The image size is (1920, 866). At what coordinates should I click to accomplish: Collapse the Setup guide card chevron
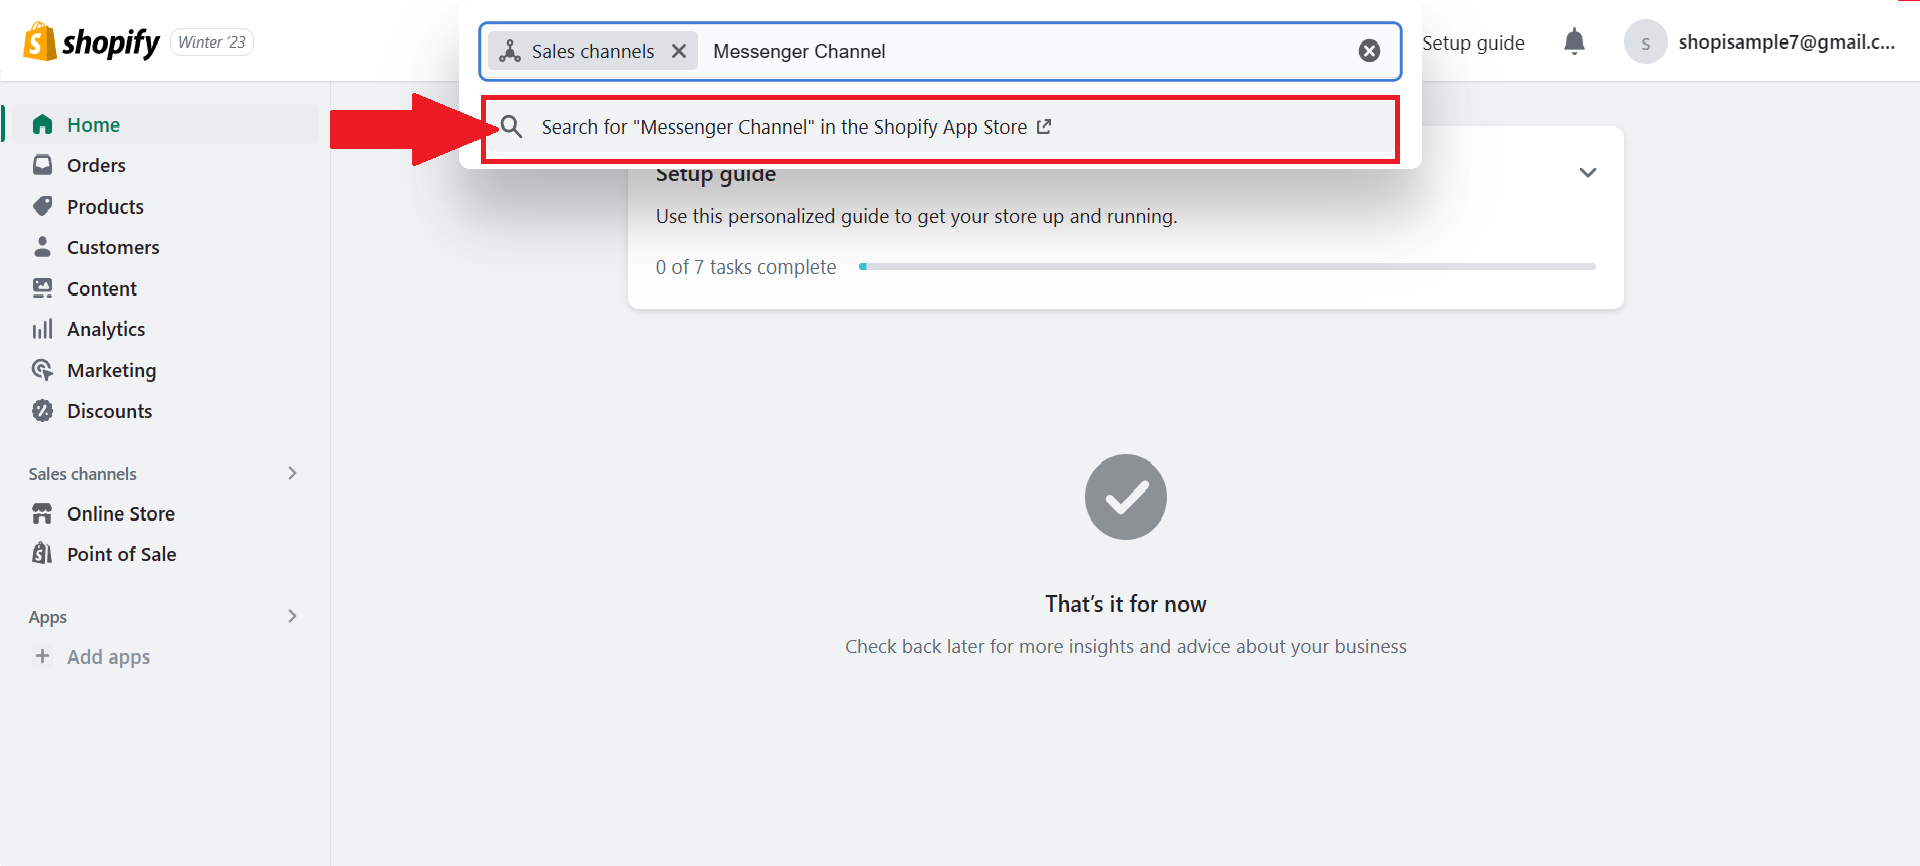1588,173
